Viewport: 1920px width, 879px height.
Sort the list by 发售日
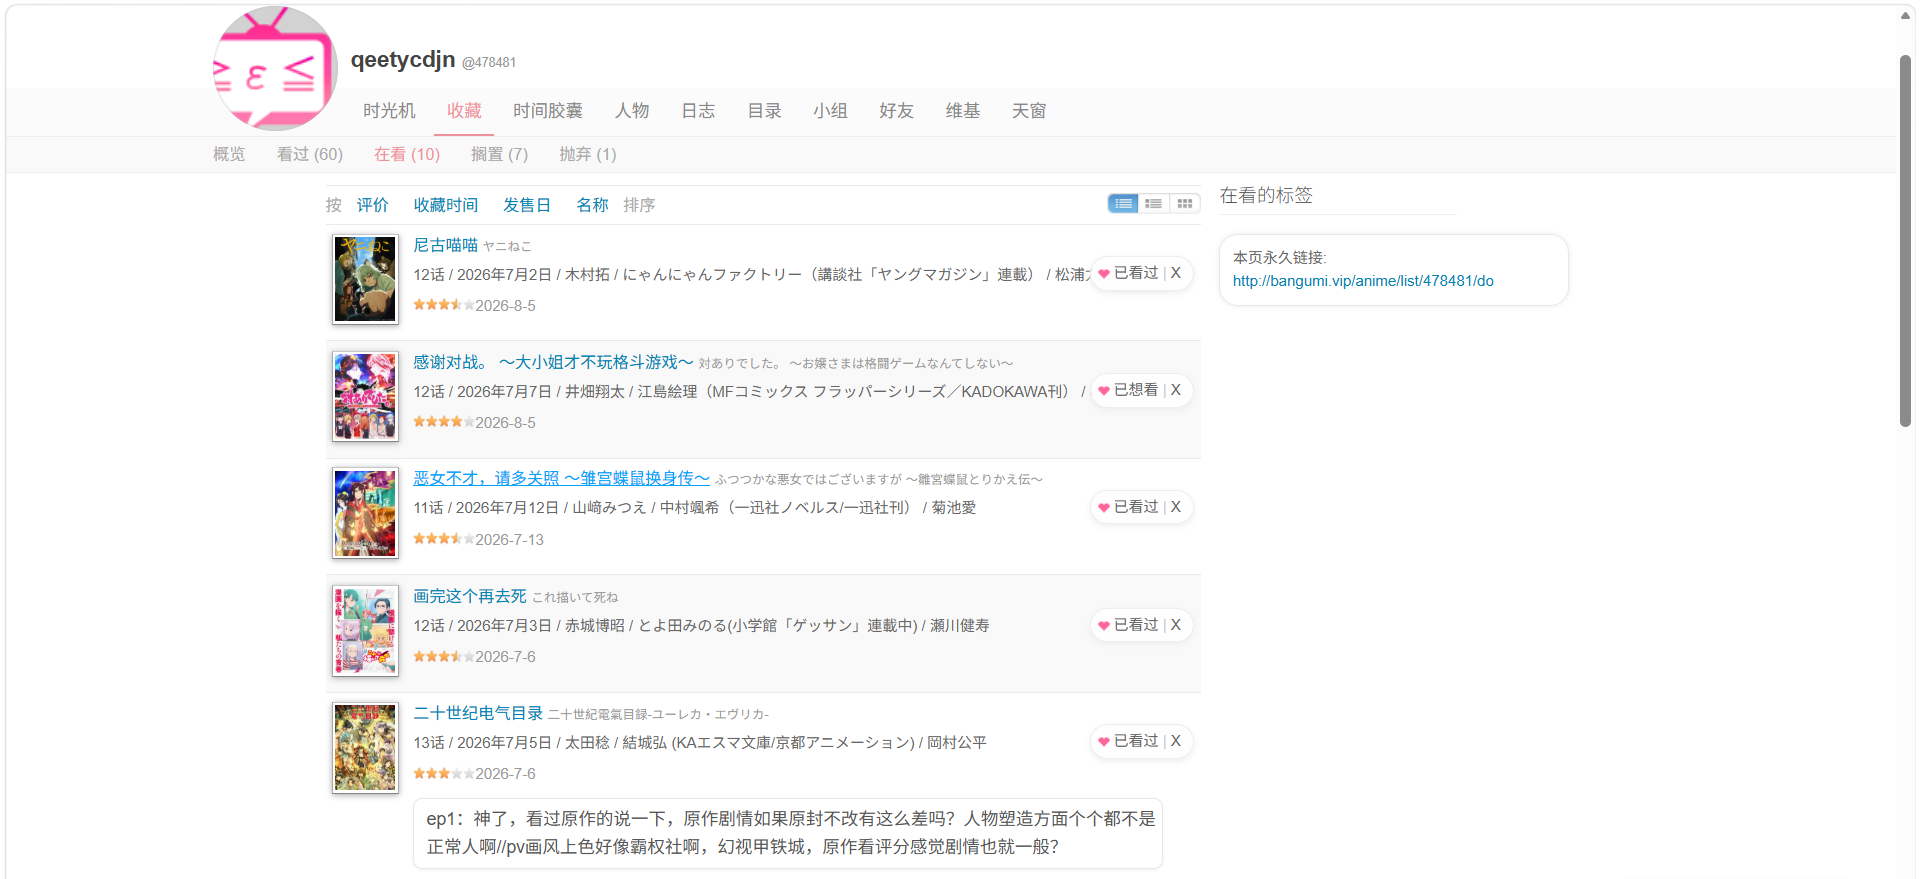pyautogui.click(x=527, y=205)
